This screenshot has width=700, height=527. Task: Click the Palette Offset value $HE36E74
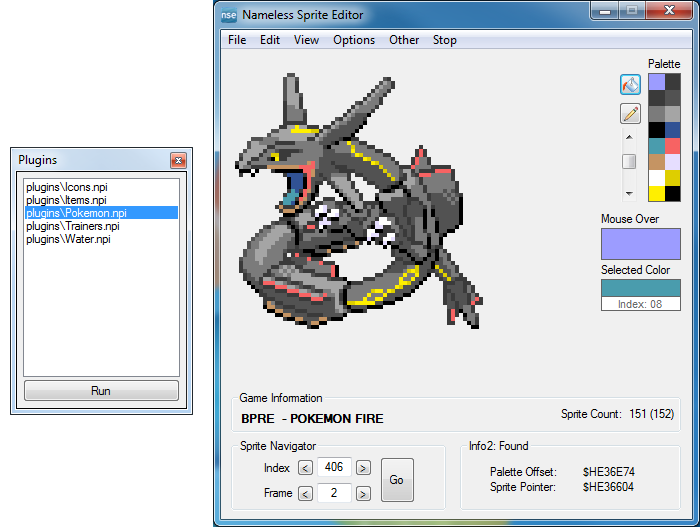pos(609,472)
